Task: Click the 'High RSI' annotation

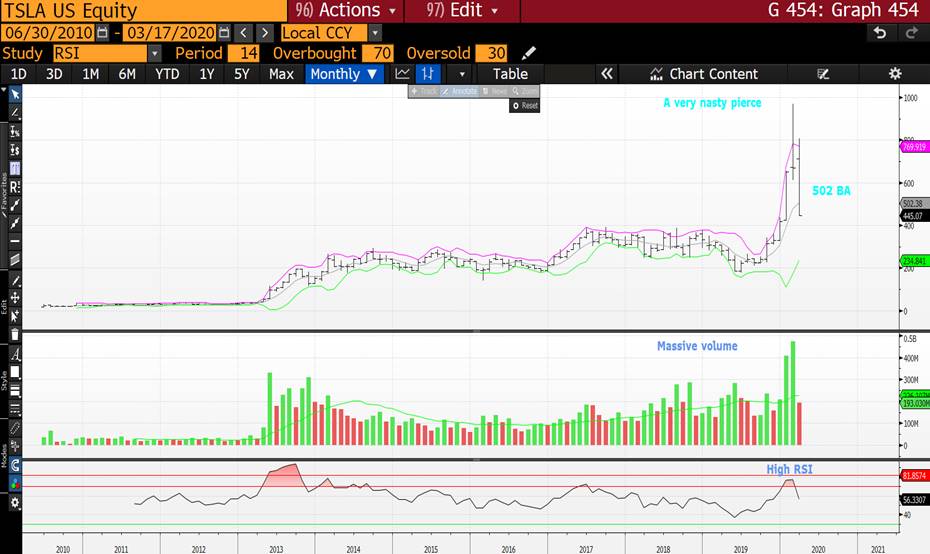Action: (789, 469)
